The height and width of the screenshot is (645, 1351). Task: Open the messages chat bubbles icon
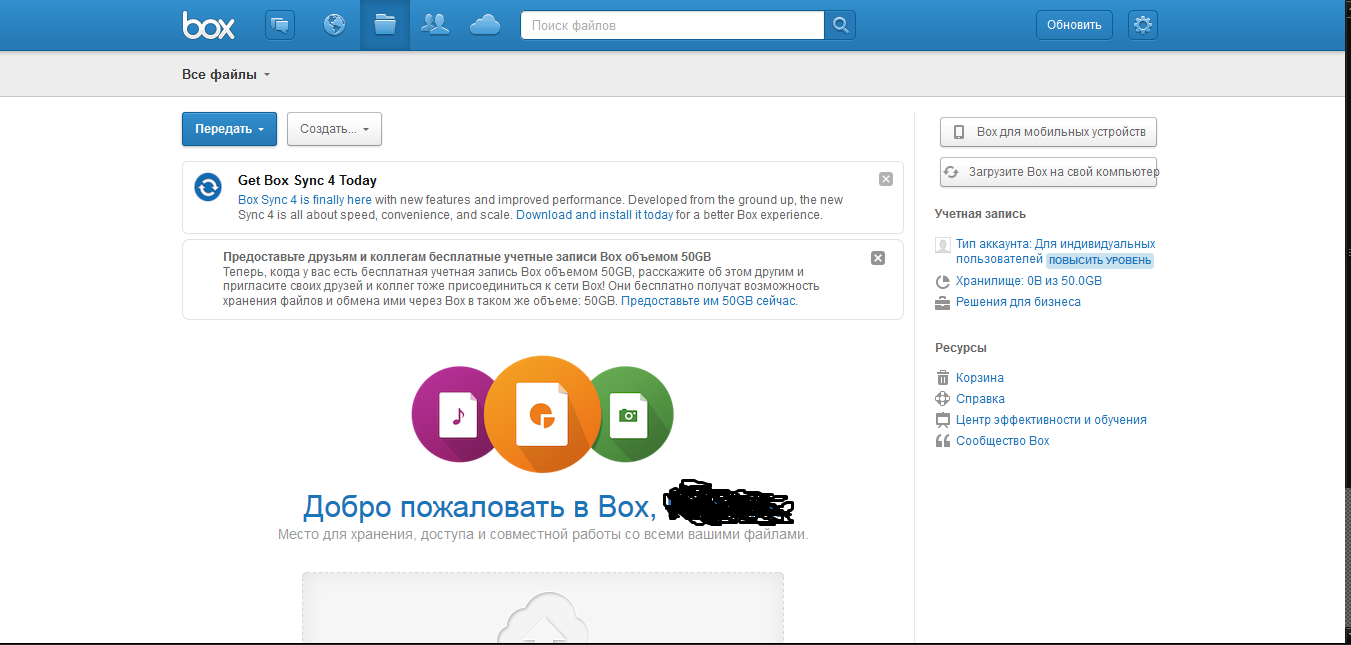click(x=280, y=25)
